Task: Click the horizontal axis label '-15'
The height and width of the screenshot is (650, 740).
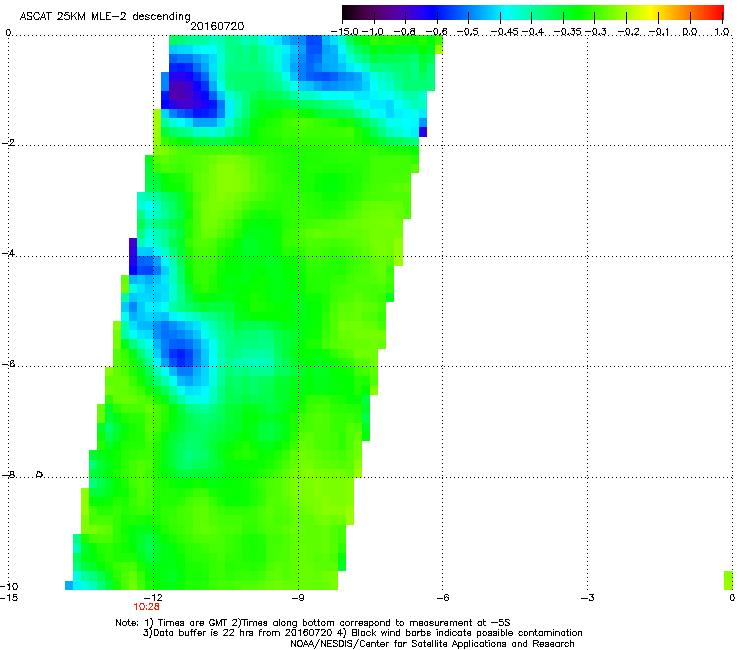Action: tap(9, 598)
